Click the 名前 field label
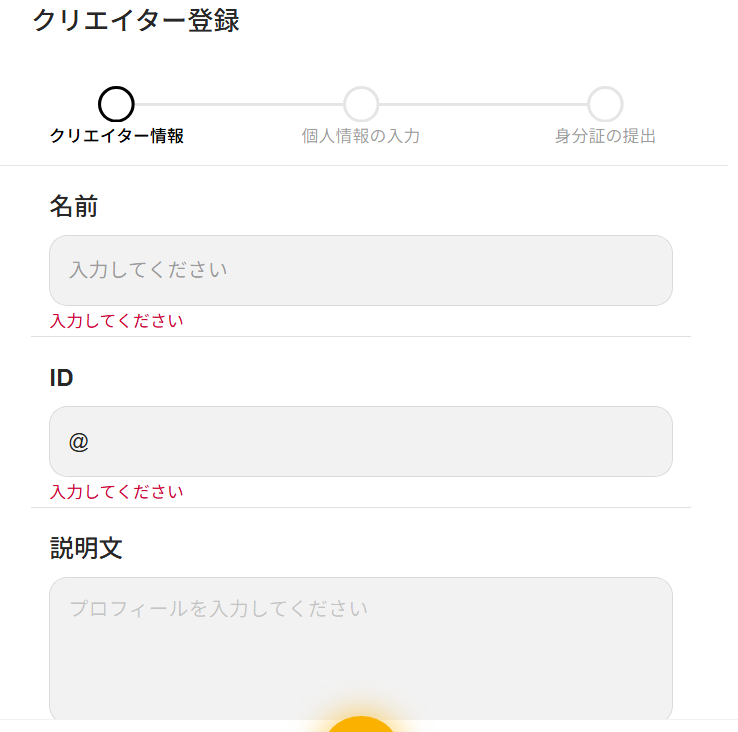This screenshot has width=738, height=732. [74, 206]
